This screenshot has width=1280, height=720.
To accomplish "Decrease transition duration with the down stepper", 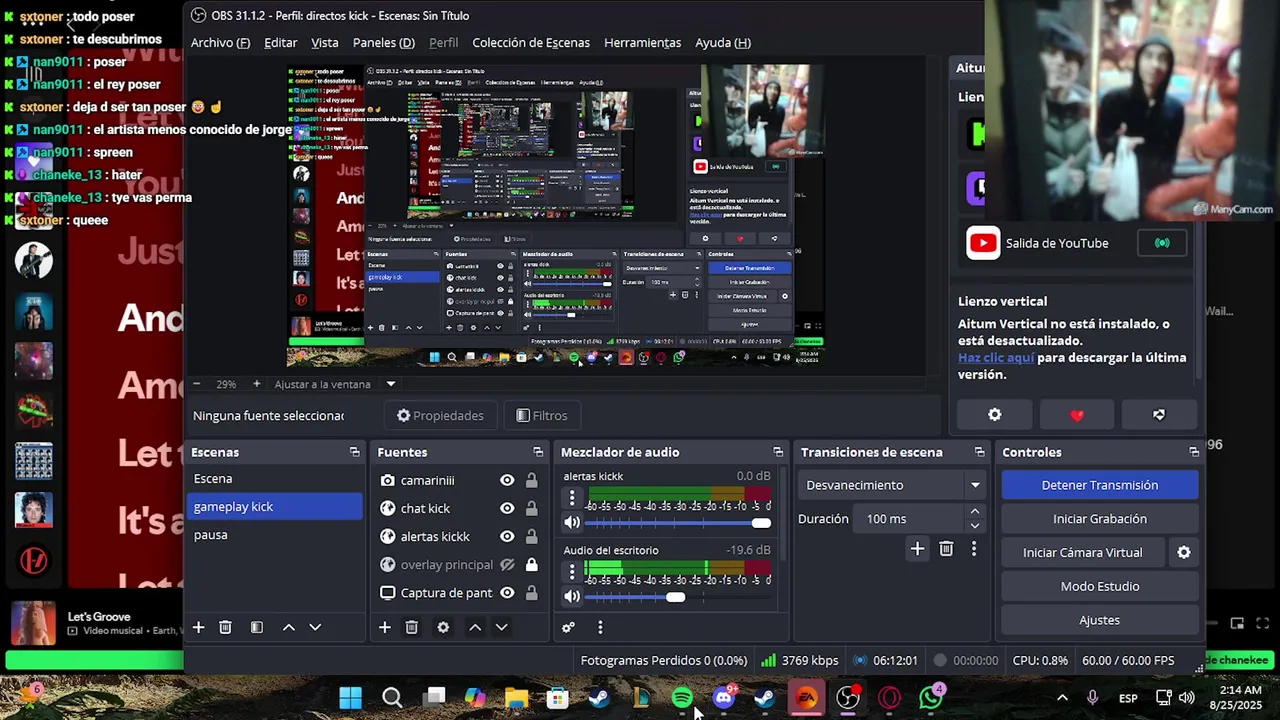I will pos(974,526).
